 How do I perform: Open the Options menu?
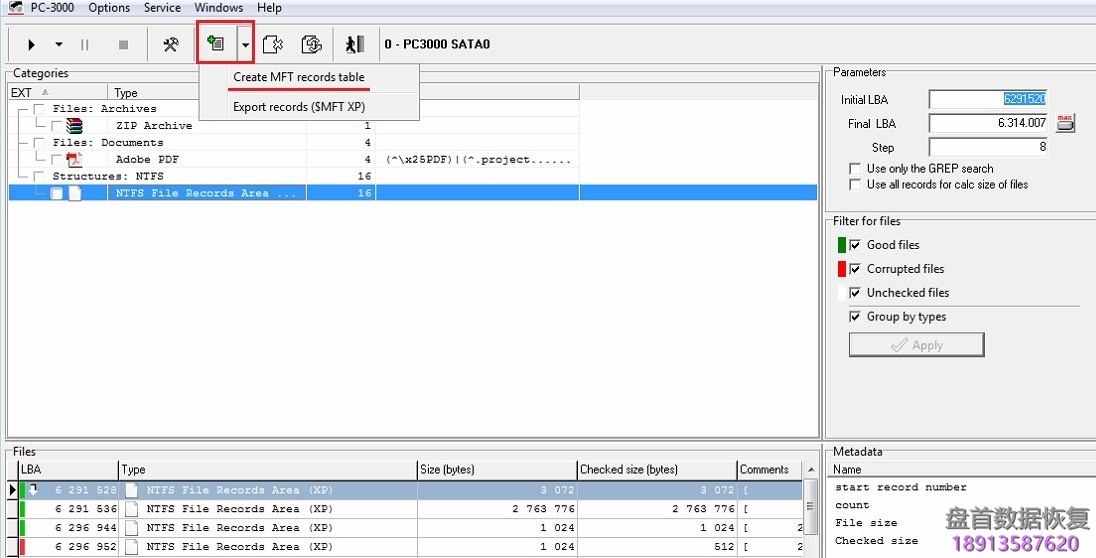coord(109,8)
